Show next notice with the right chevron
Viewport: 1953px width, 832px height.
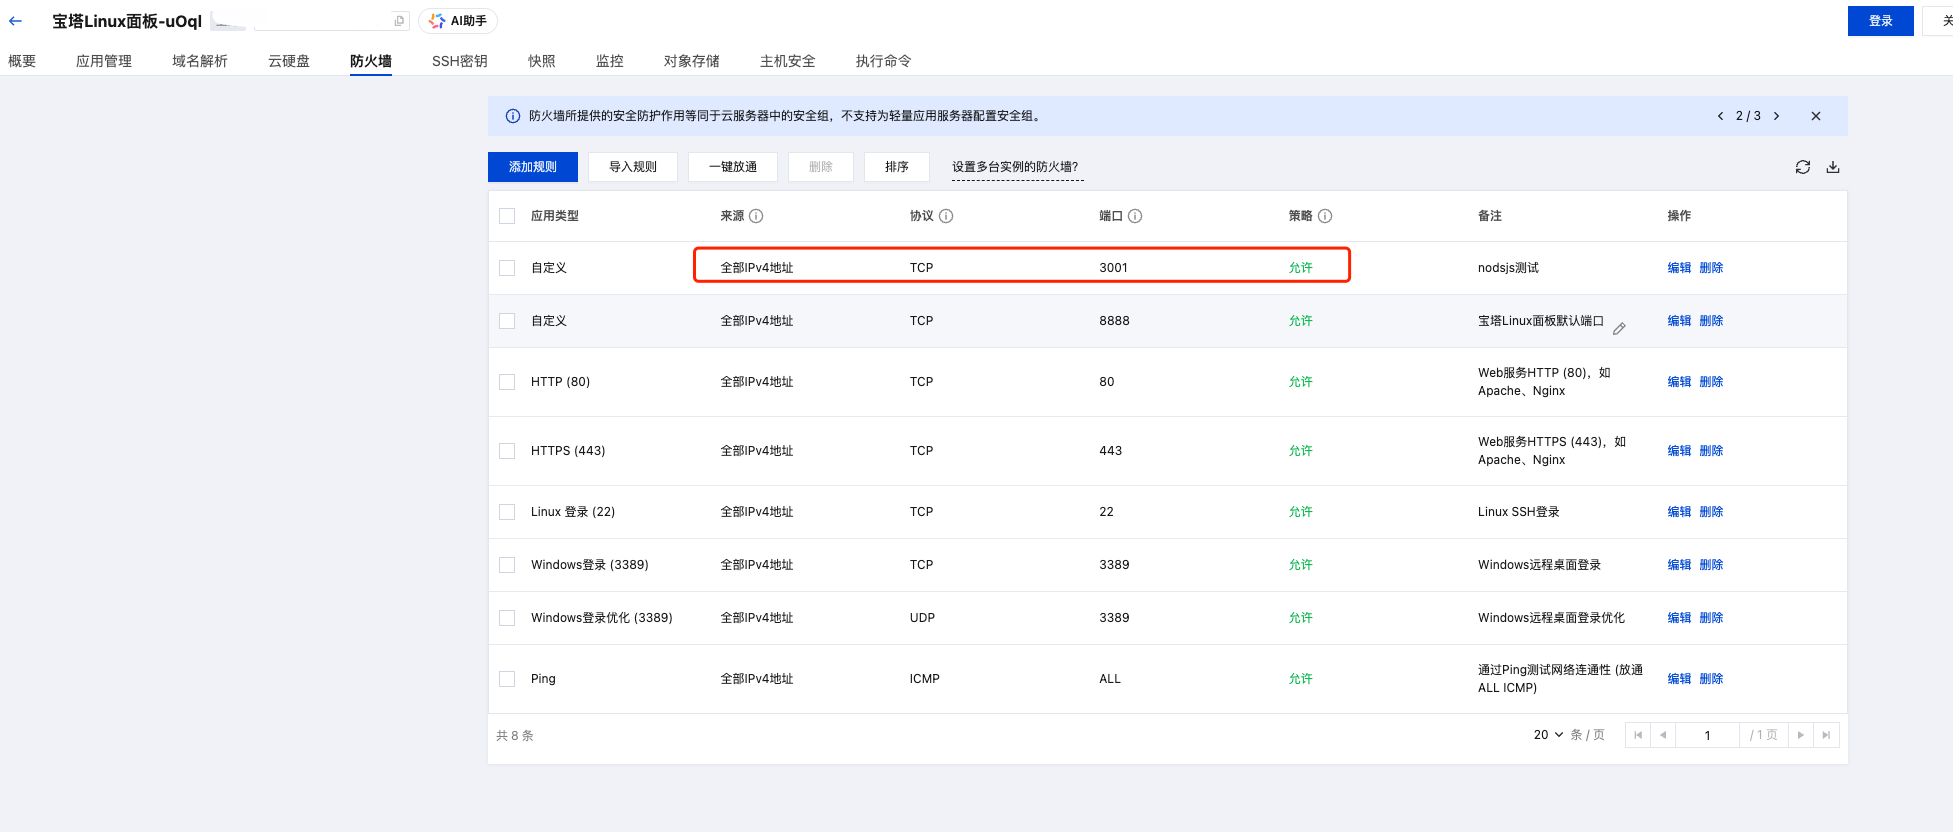pyautogui.click(x=1776, y=116)
